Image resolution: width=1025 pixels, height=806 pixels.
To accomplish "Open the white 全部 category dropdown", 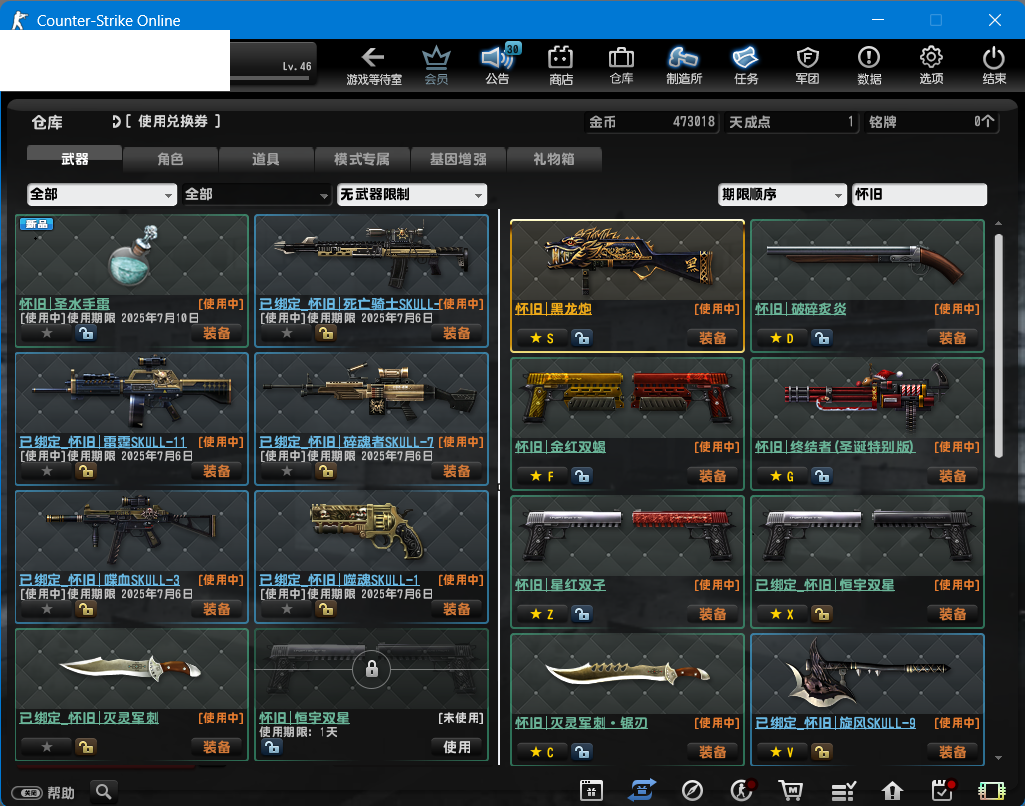I will 102,194.
